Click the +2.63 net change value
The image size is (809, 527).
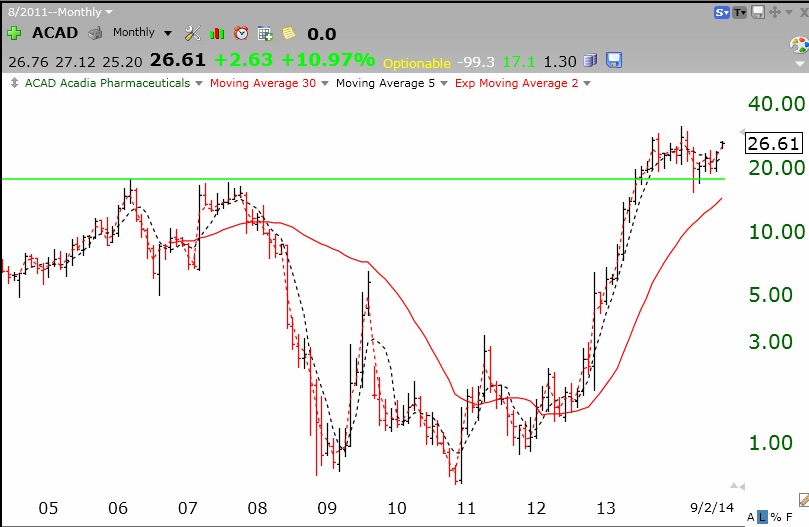[243, 60]
